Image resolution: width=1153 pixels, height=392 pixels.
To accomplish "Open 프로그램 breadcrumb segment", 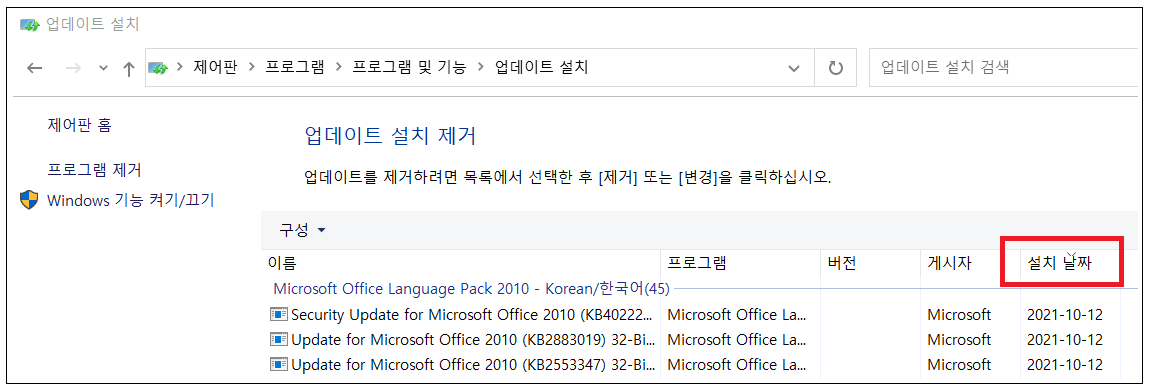I will tap(294, 68).
